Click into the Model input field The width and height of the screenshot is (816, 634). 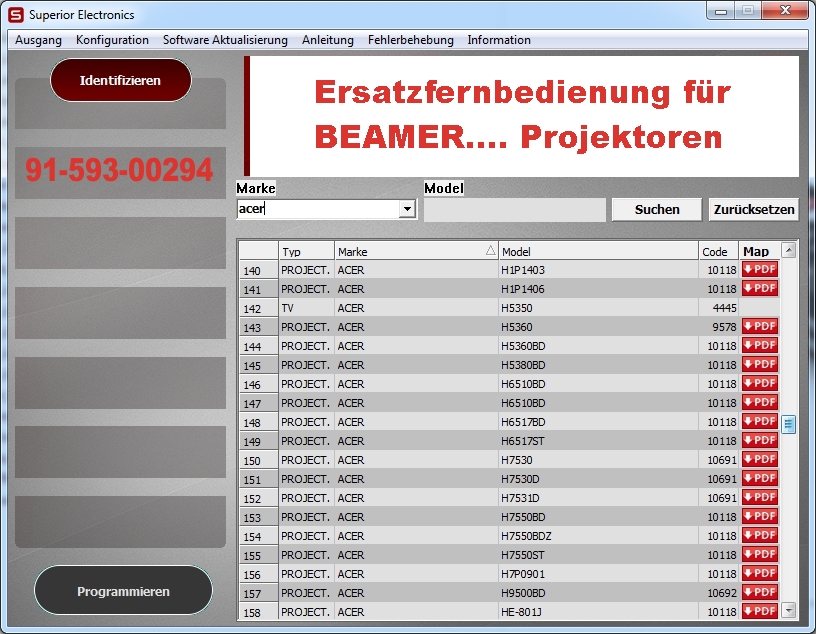(514, 209)
